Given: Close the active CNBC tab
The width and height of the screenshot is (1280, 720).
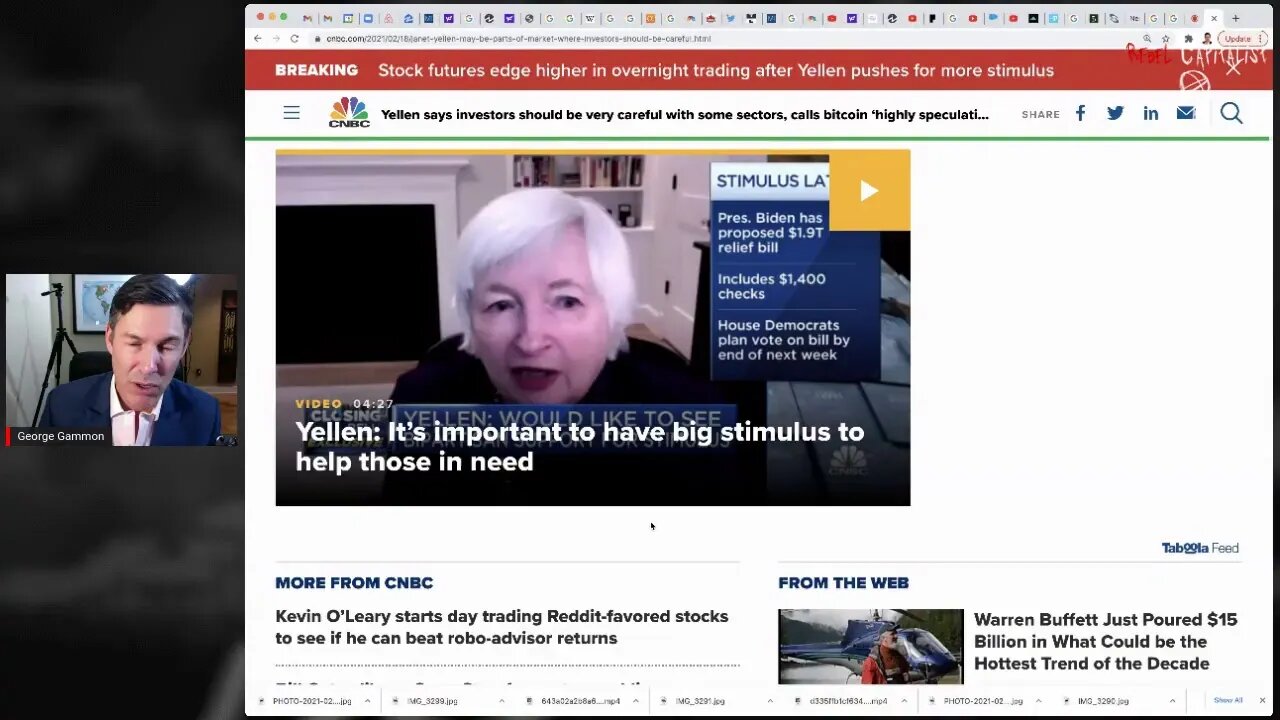Looking at the screenshot, I should point(1214,18).
